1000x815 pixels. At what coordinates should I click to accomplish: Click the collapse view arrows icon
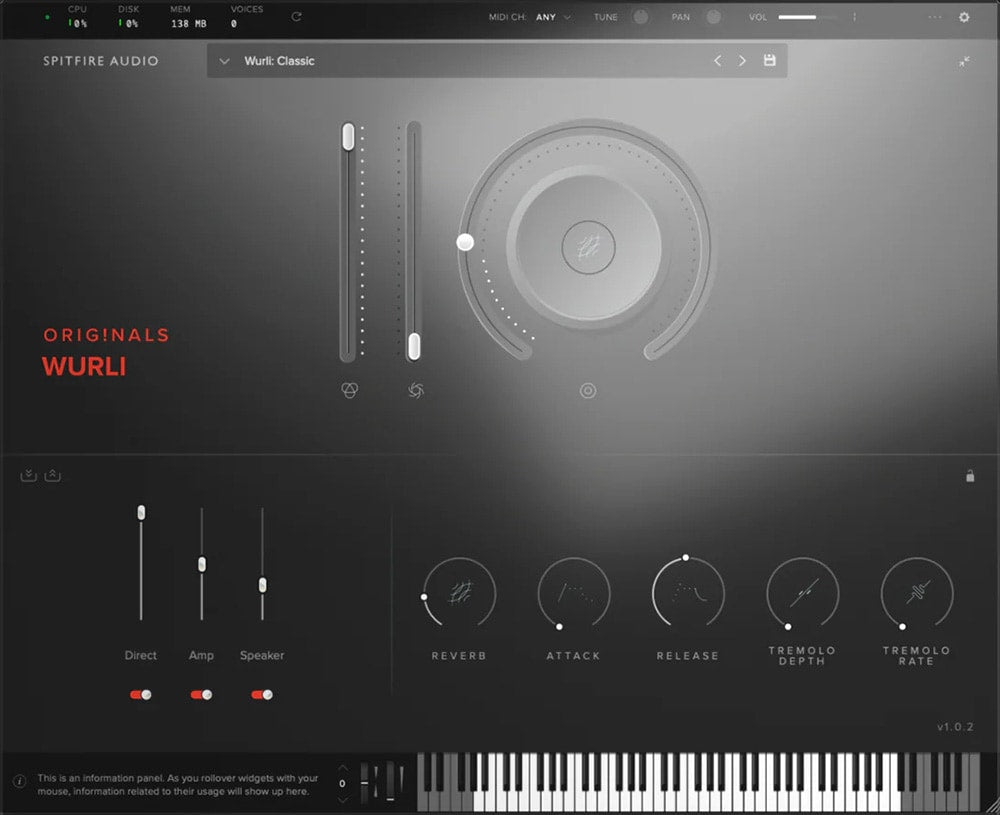[964, 61]
